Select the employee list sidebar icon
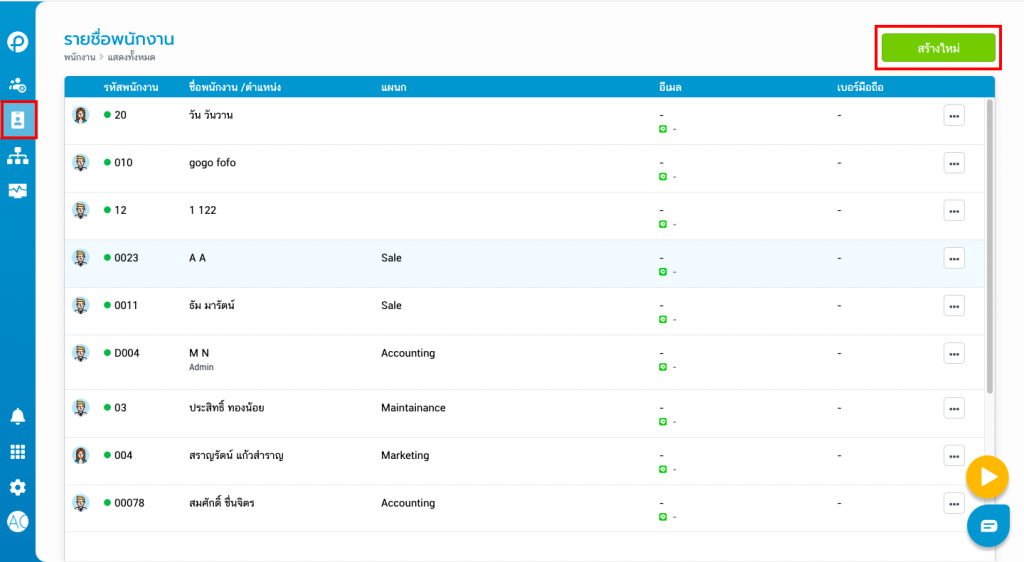 (x=18, y=120)
